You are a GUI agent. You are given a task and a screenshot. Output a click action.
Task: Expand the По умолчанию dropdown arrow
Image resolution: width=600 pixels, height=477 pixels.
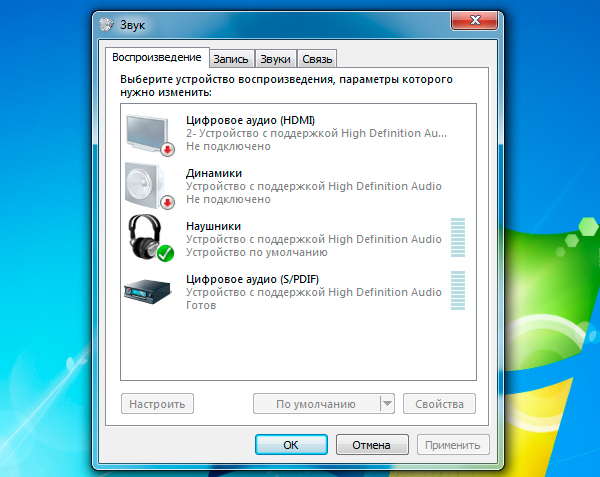coord(387,404)
